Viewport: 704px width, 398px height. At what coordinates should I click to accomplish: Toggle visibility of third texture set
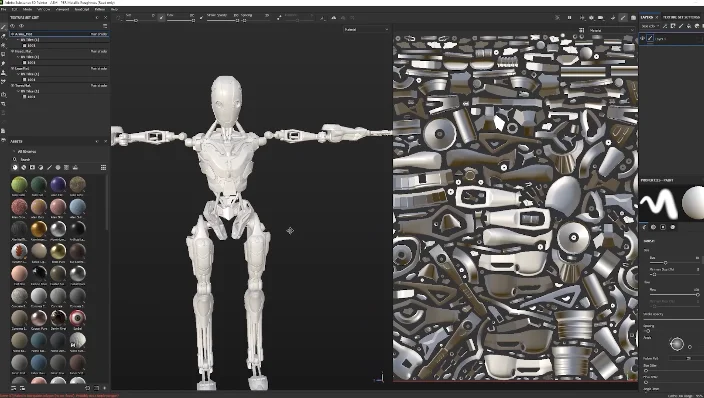tap(13, 68)
